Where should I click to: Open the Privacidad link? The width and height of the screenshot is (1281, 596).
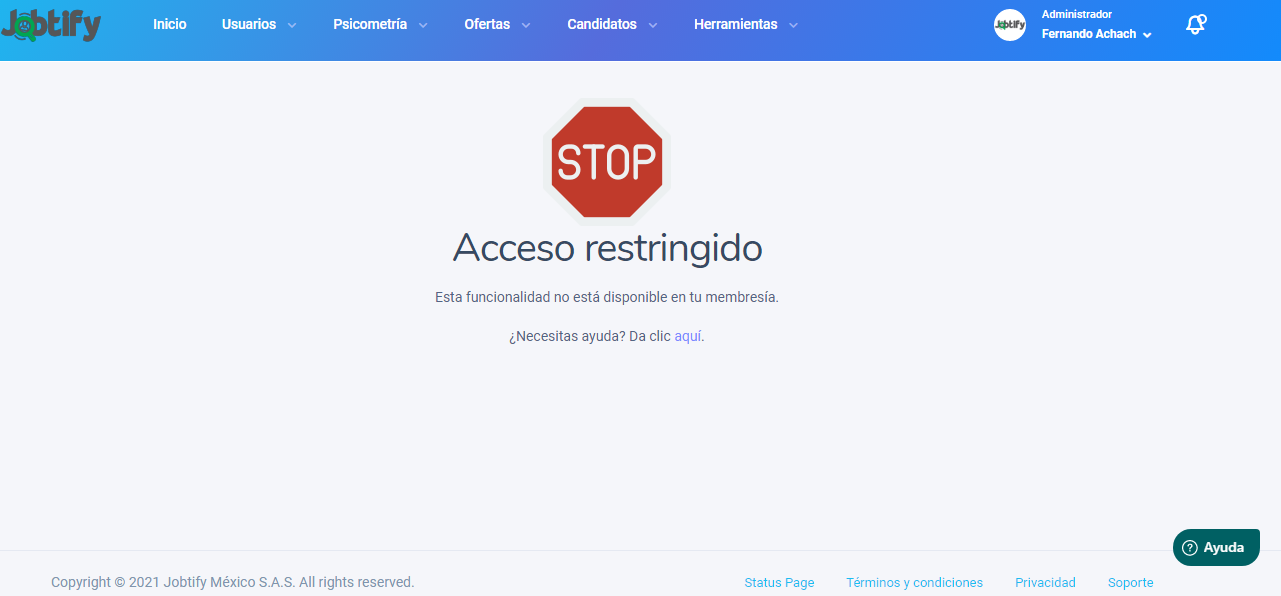click(x=1045, y=582)
